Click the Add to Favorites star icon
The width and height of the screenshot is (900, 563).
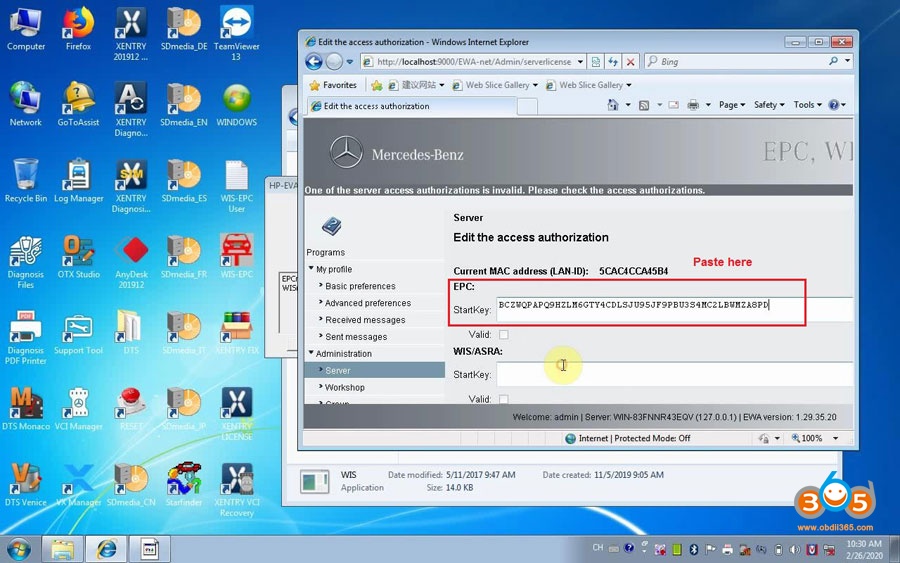pos(377,85)
